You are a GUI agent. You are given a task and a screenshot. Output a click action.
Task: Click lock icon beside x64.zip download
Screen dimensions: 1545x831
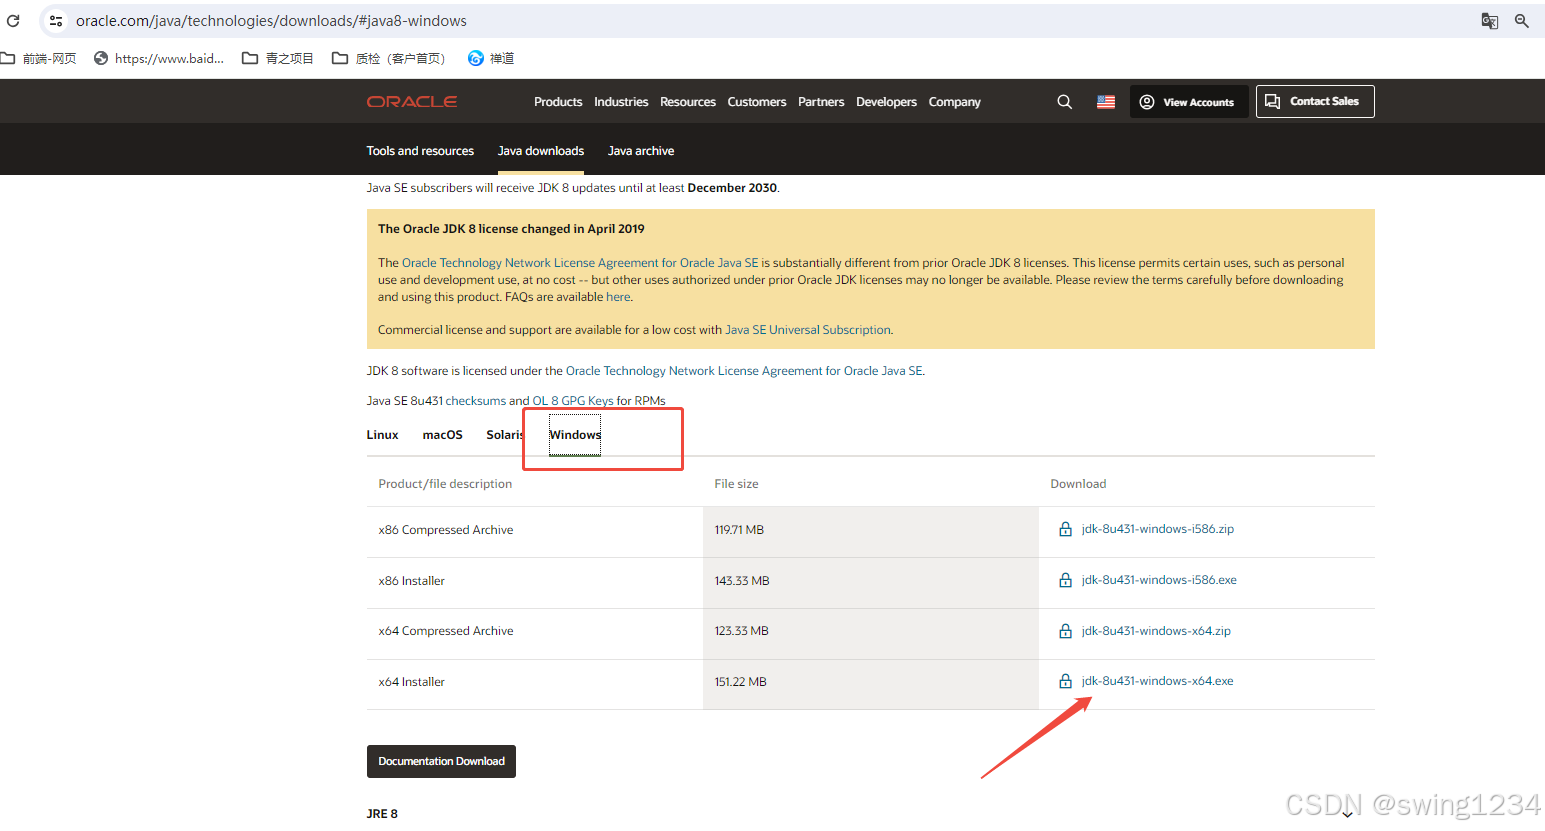[1065, 631]
